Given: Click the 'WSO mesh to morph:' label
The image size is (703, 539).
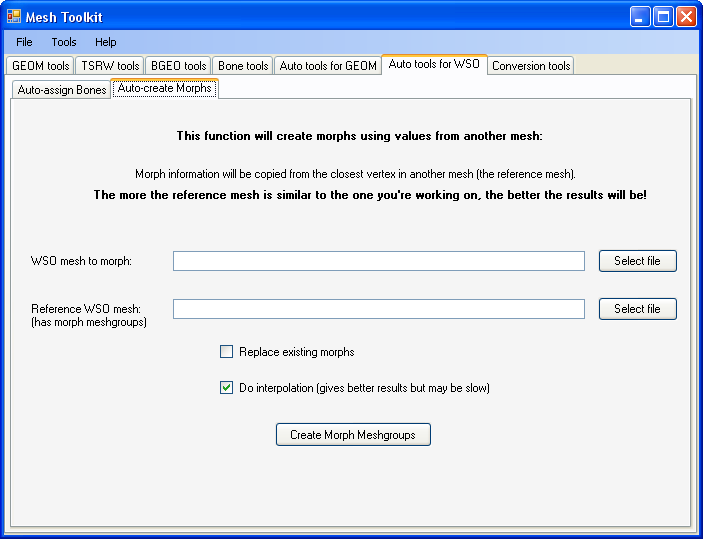Looking at the screenshot, I should tap(81, 261).
